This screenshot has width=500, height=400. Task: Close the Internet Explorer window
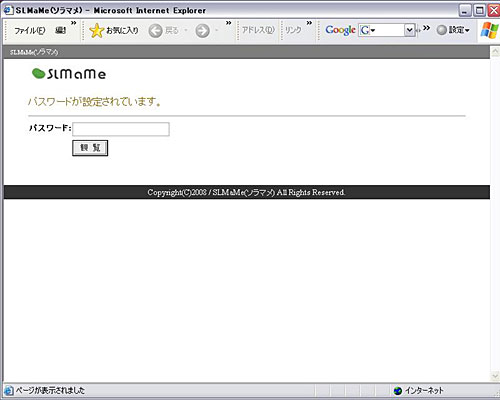coord(494,11)
